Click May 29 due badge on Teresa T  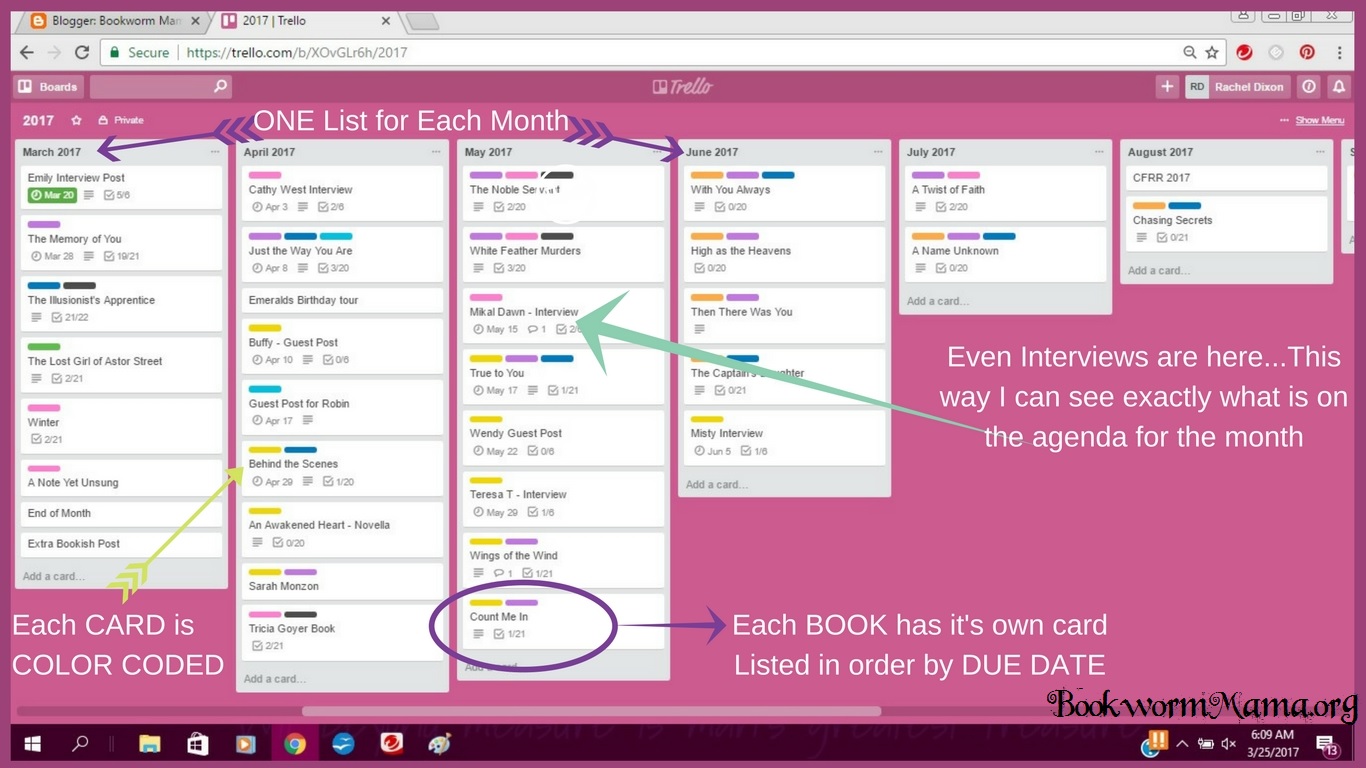tap(495, 512)
